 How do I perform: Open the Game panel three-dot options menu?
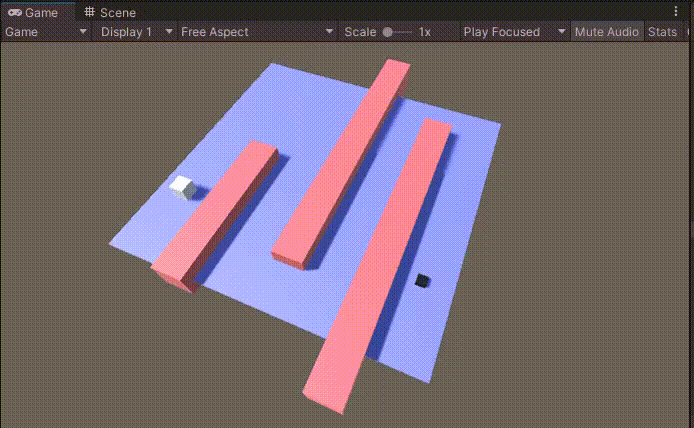676,11
